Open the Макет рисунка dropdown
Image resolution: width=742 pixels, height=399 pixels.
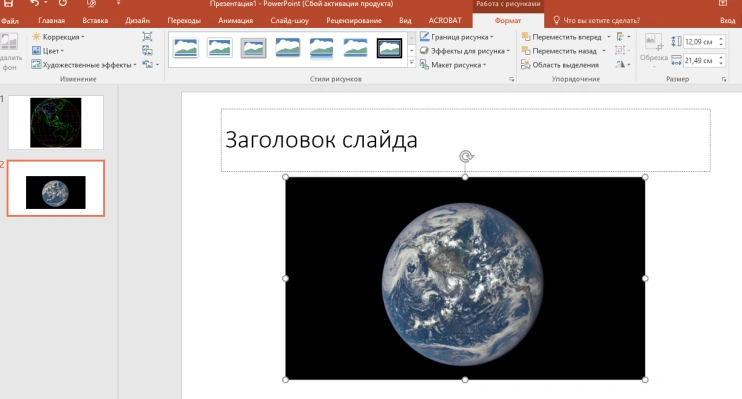[x=453, y=65]
